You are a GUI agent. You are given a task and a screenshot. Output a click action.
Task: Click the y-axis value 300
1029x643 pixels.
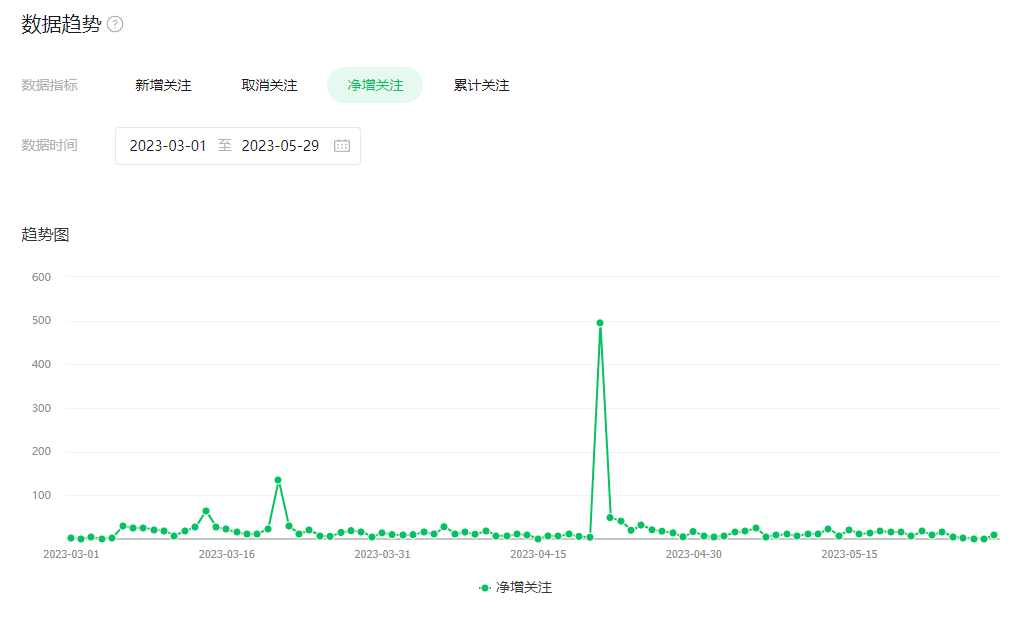click(41, 408)
